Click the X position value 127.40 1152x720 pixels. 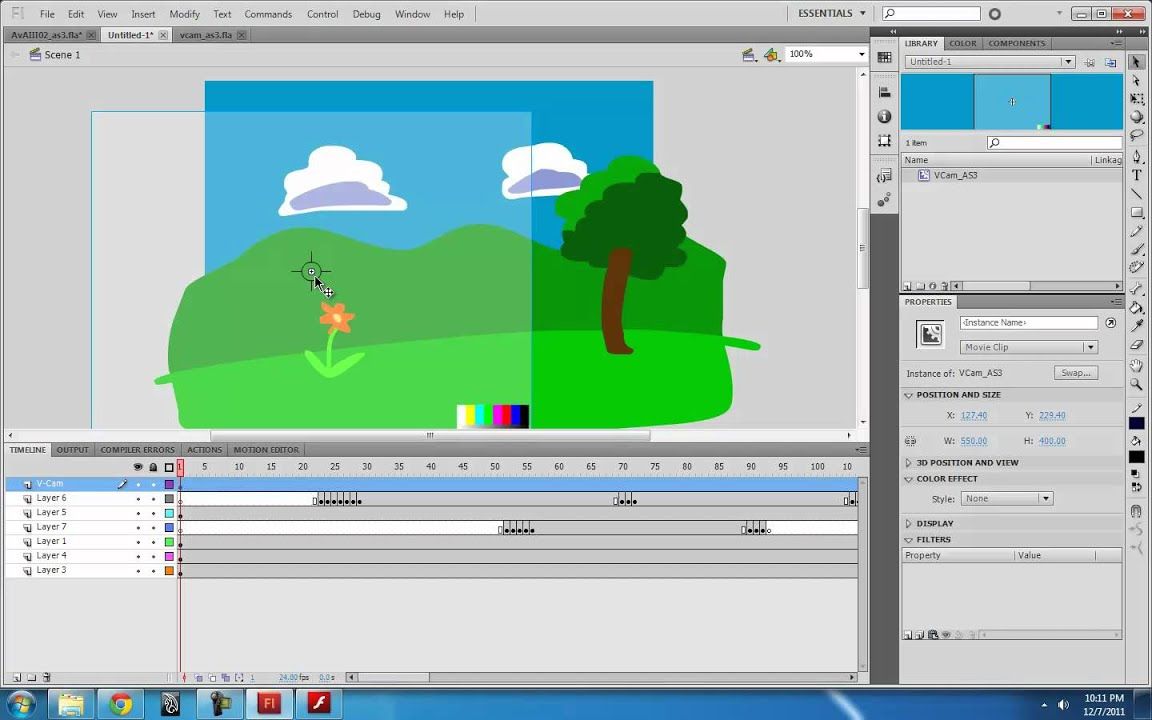pyautogui.click(x=973, y=415)
